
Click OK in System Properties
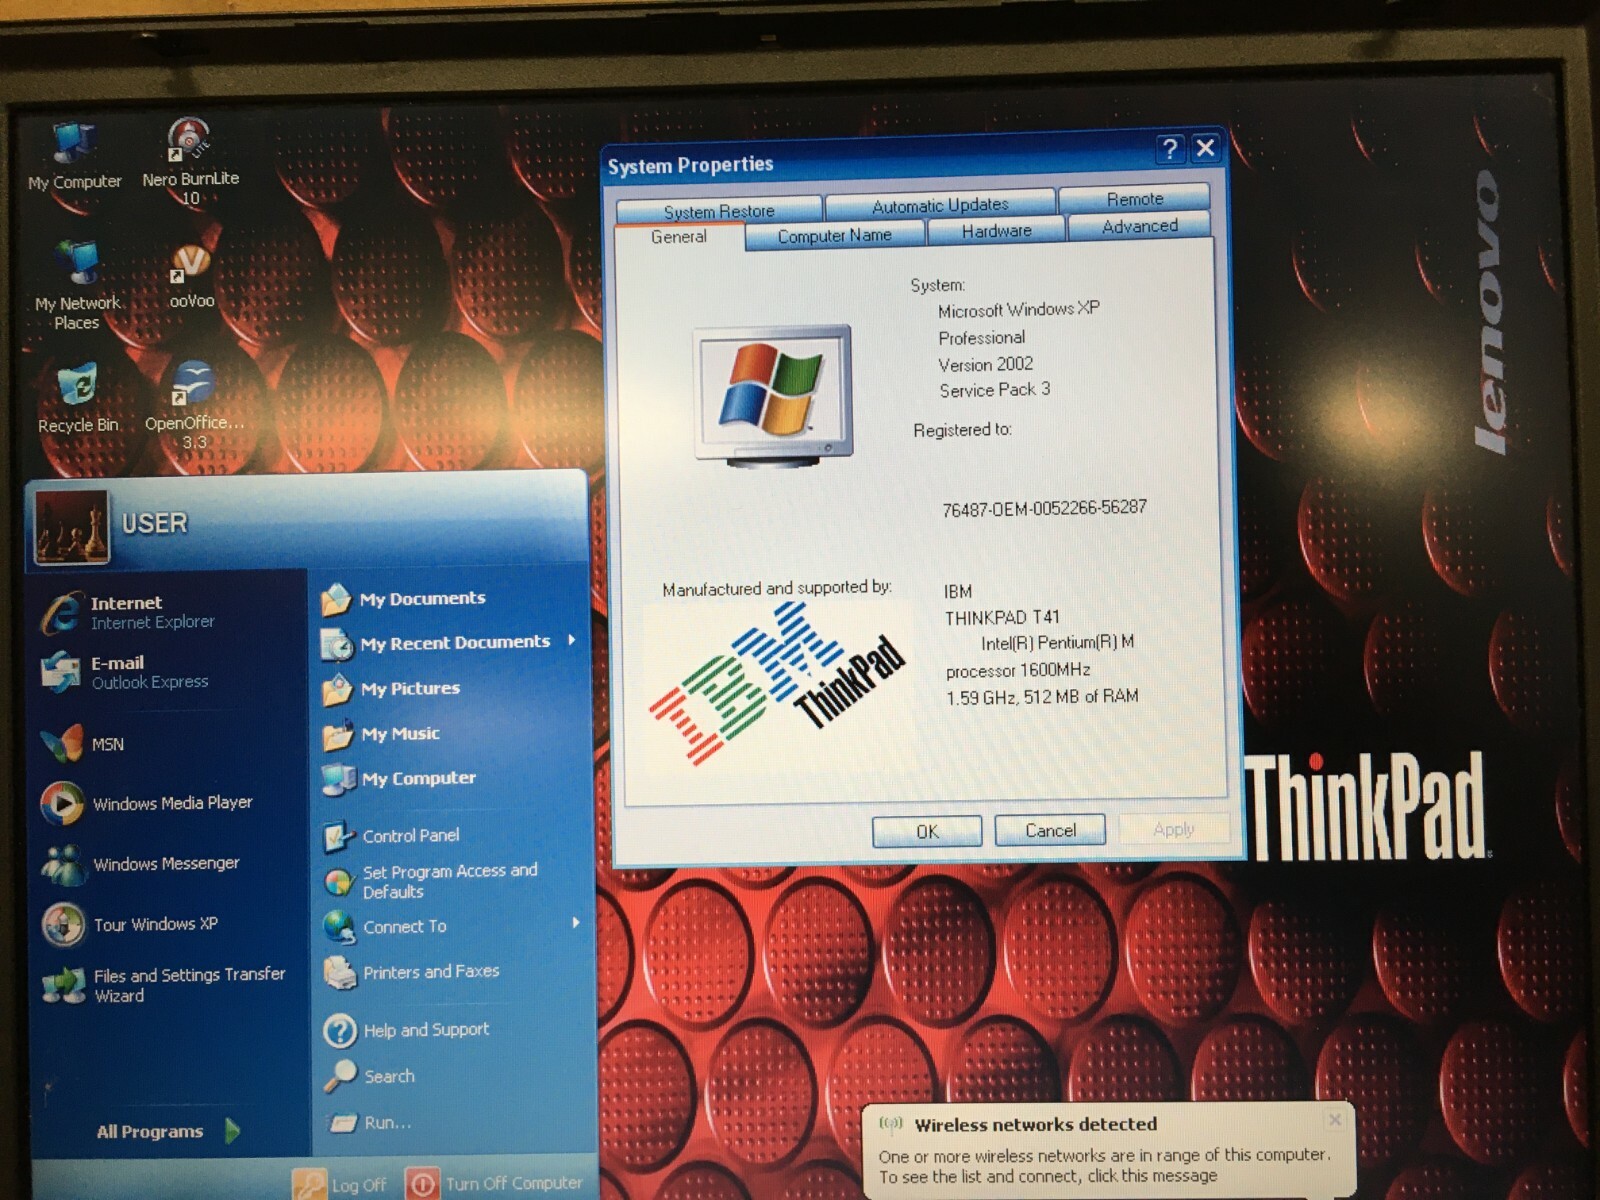pos(927,831)
